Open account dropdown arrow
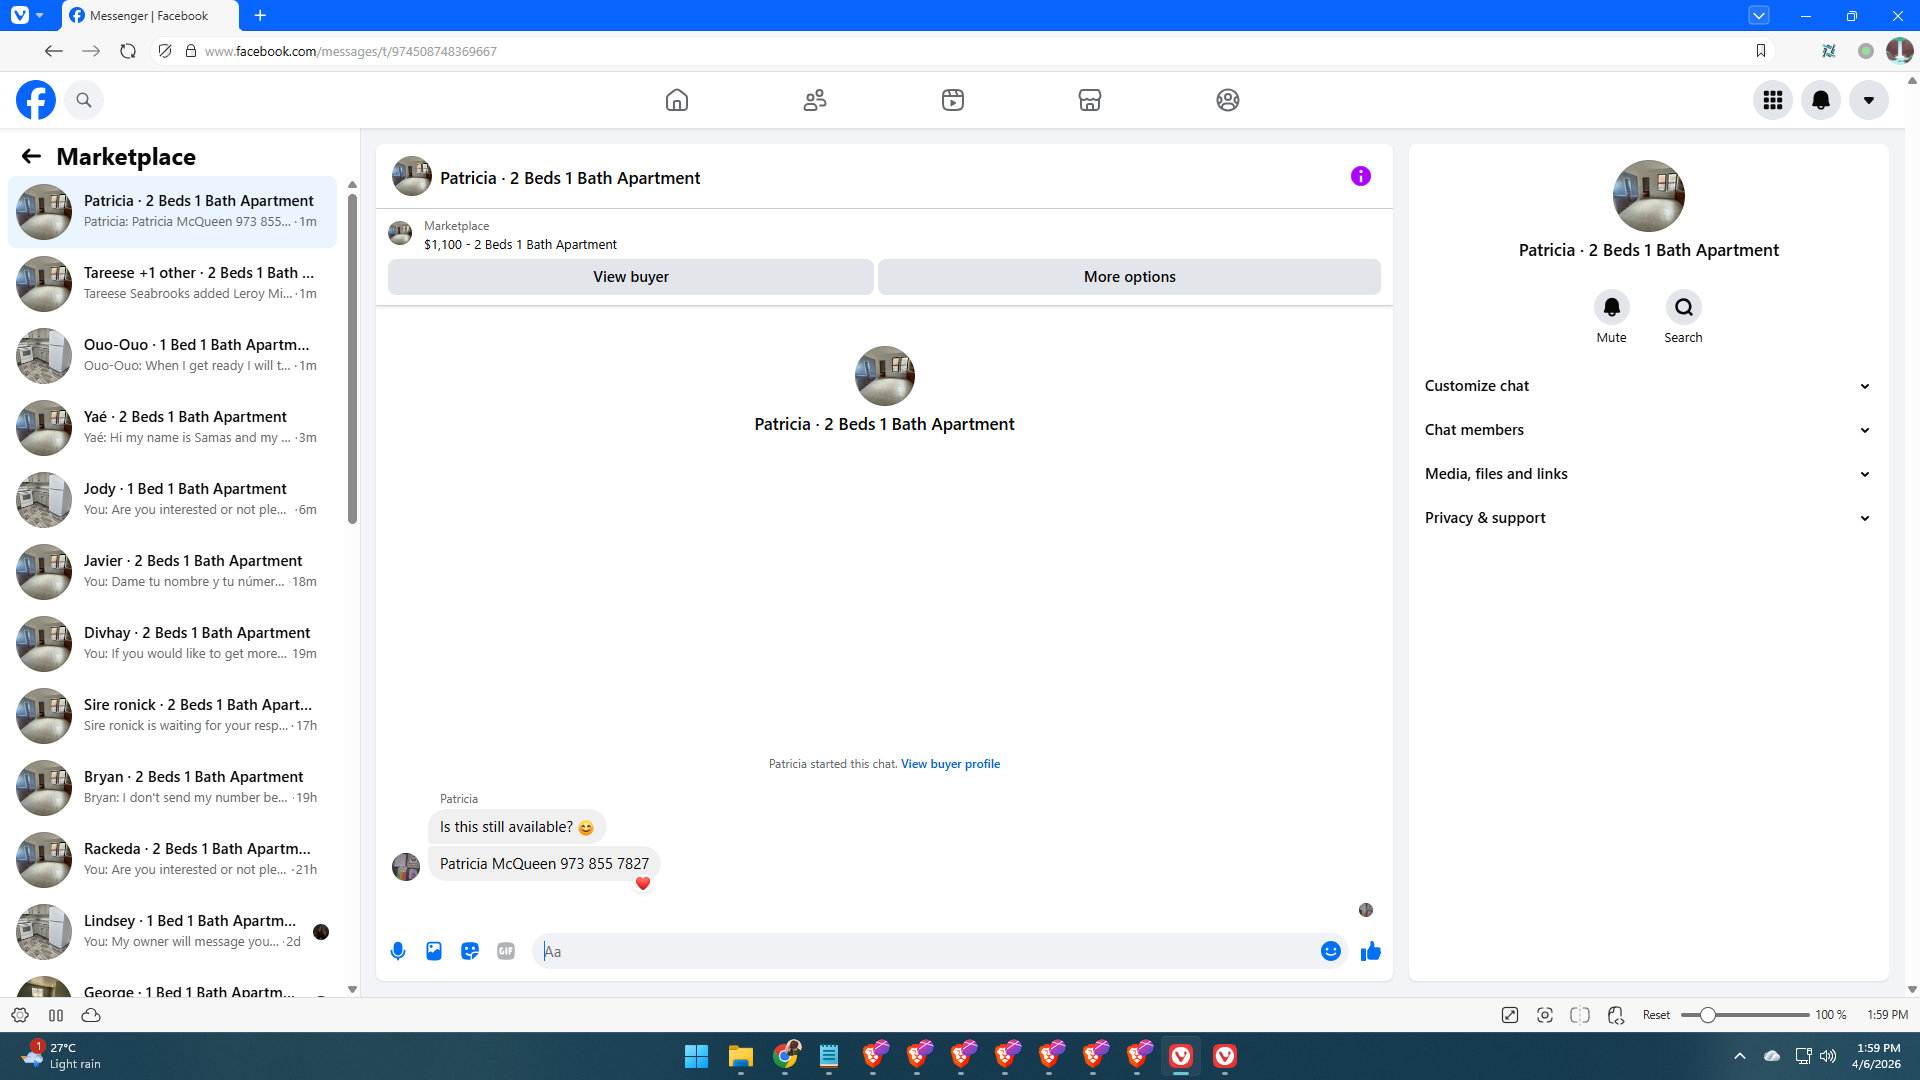 (x=1869, y=100)
